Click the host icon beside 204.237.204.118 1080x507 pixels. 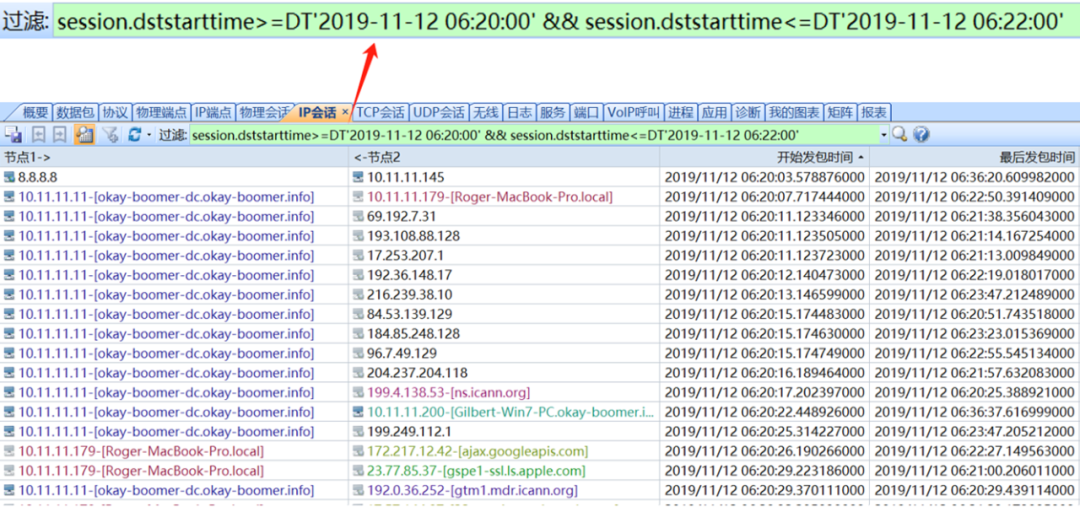pos(358,373)
